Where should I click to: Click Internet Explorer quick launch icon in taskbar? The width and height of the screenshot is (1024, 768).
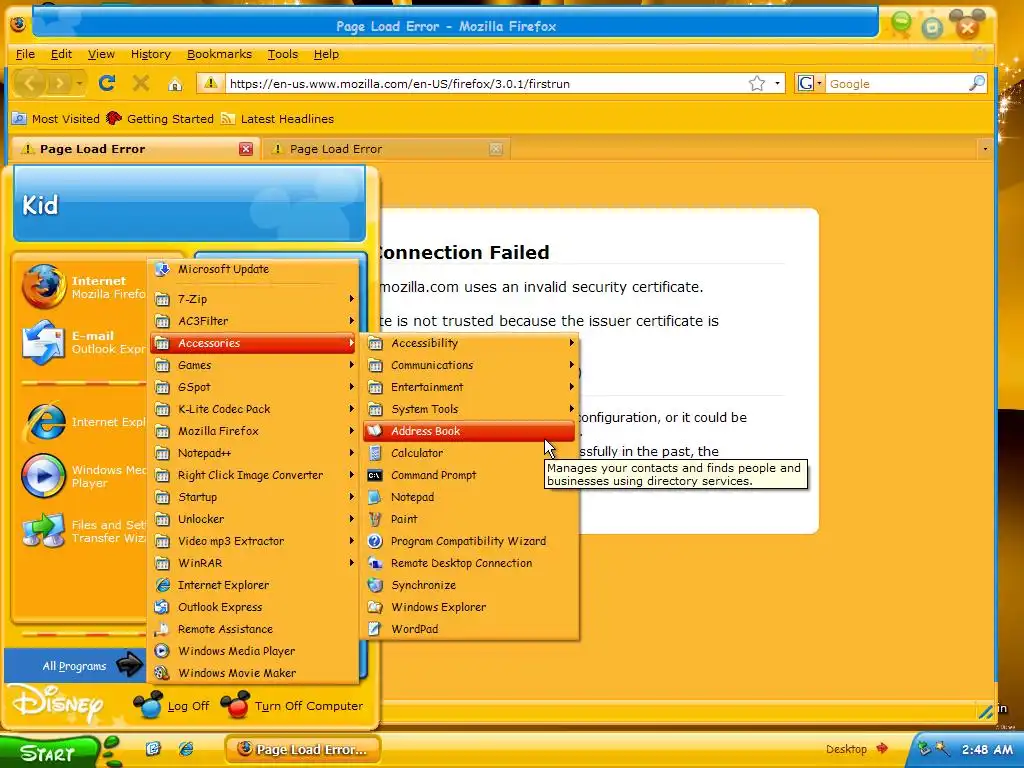click(186, 748)
